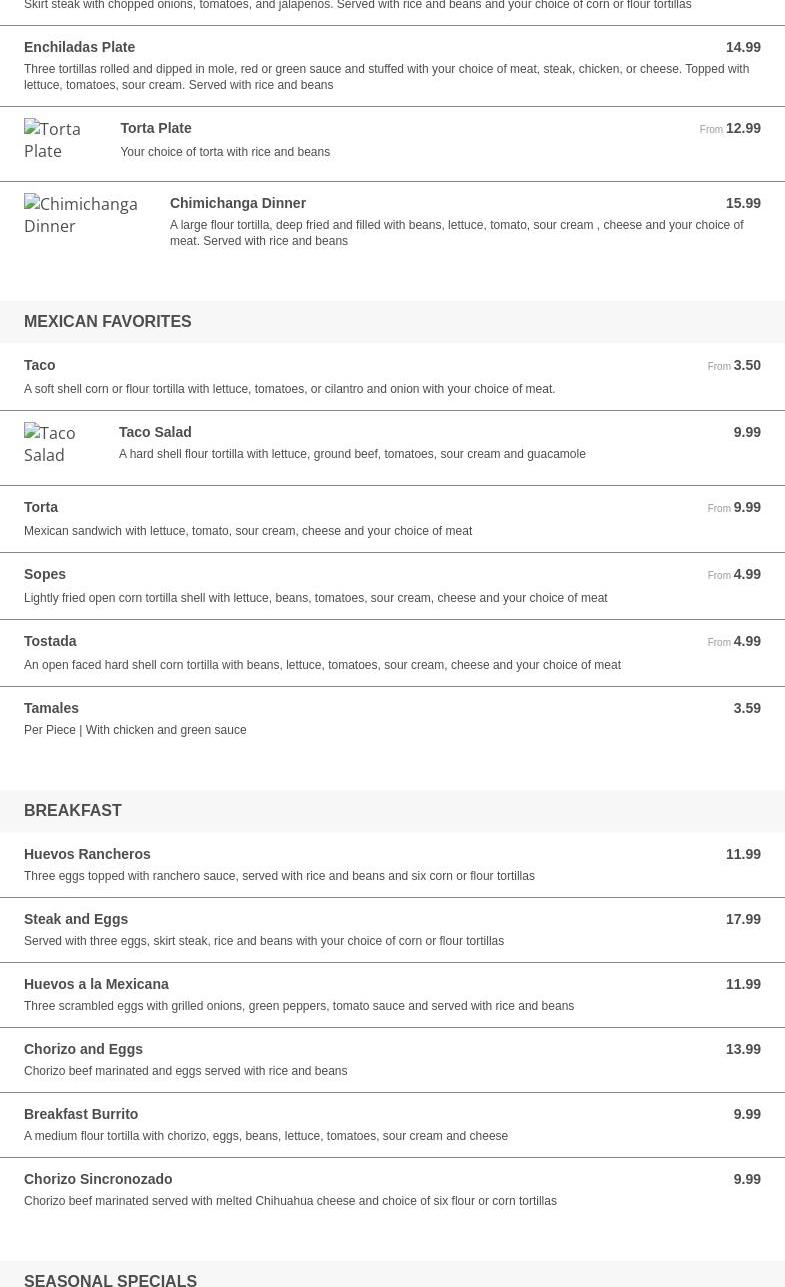The width and height of the screenshot is (785, 1287).
Task: Open the Torta Plate thumbnail image
Action: coord(60,140)
